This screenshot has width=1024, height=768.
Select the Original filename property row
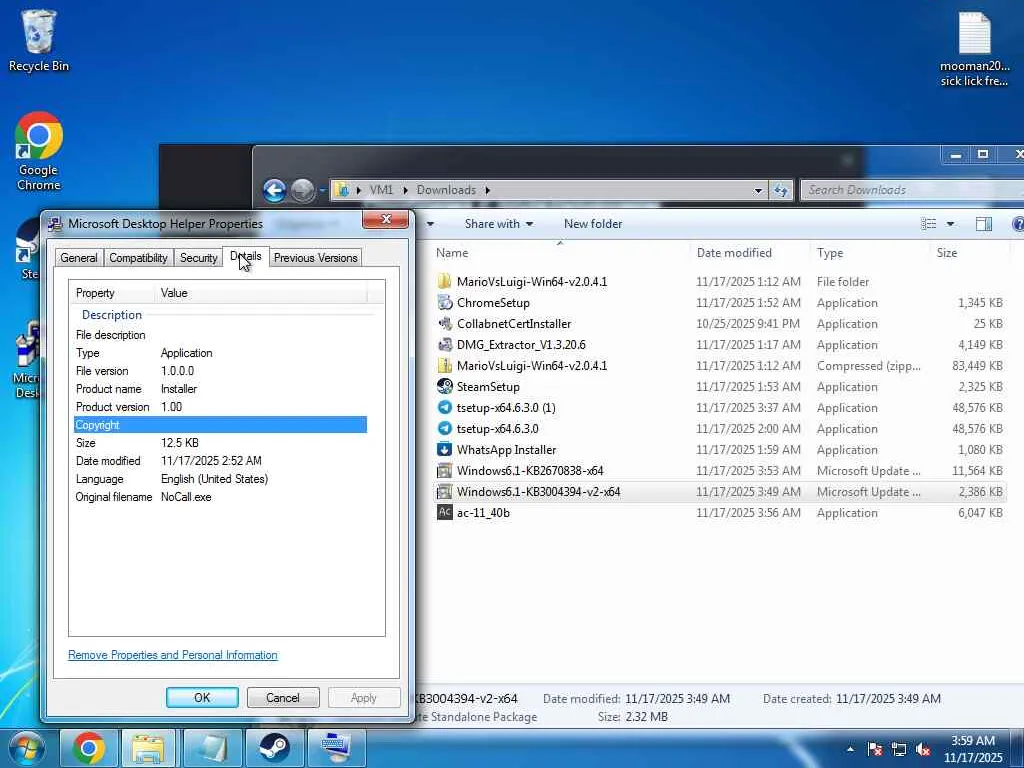(220, 497)
